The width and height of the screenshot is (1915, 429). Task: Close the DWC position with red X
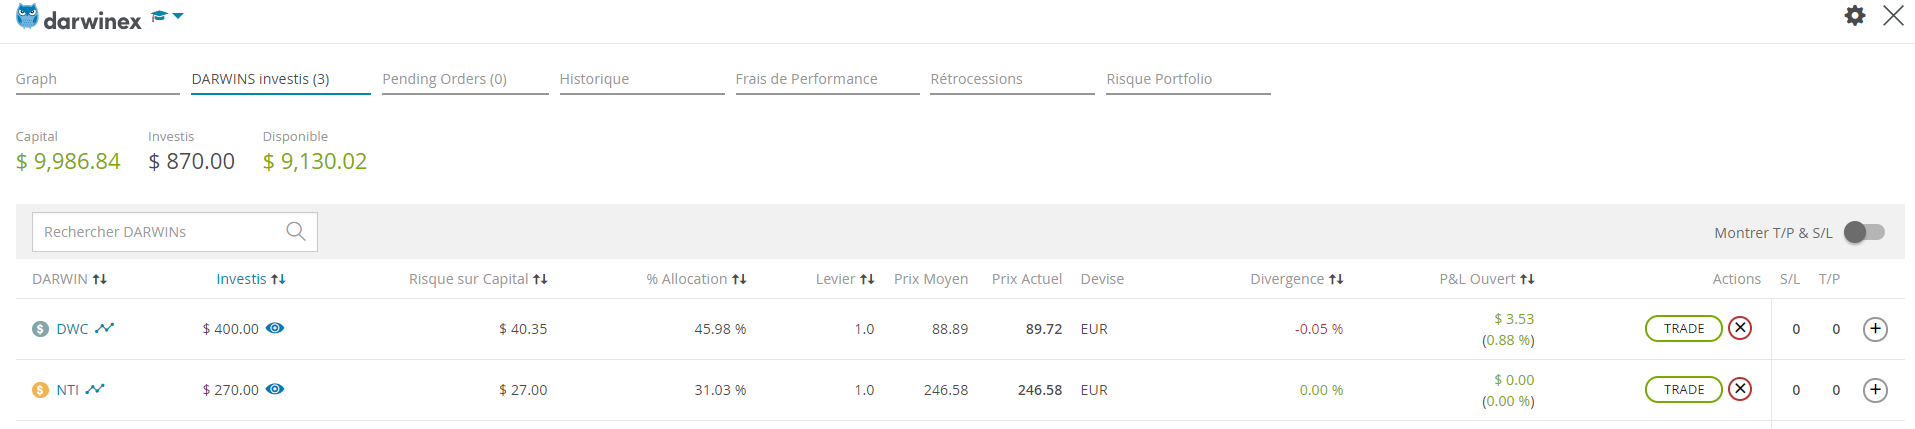pyautogui.click(x=1740, y=328)
